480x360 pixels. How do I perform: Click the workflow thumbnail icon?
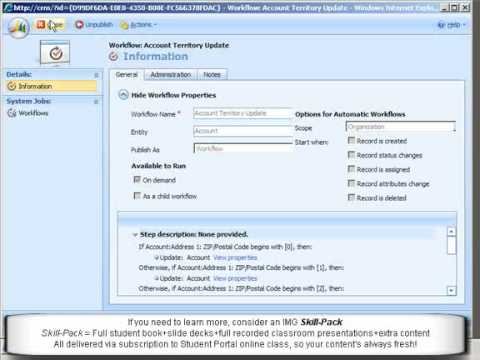pyautogui.click(x=55, y=53)
